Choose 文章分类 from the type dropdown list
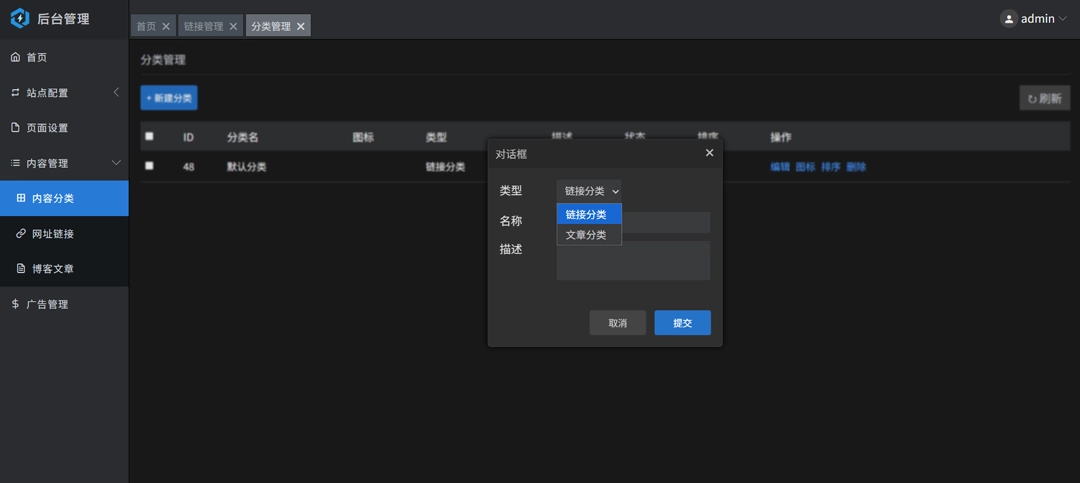The width and height of the screenshot is (1080, 483). (x=588, y=235)
